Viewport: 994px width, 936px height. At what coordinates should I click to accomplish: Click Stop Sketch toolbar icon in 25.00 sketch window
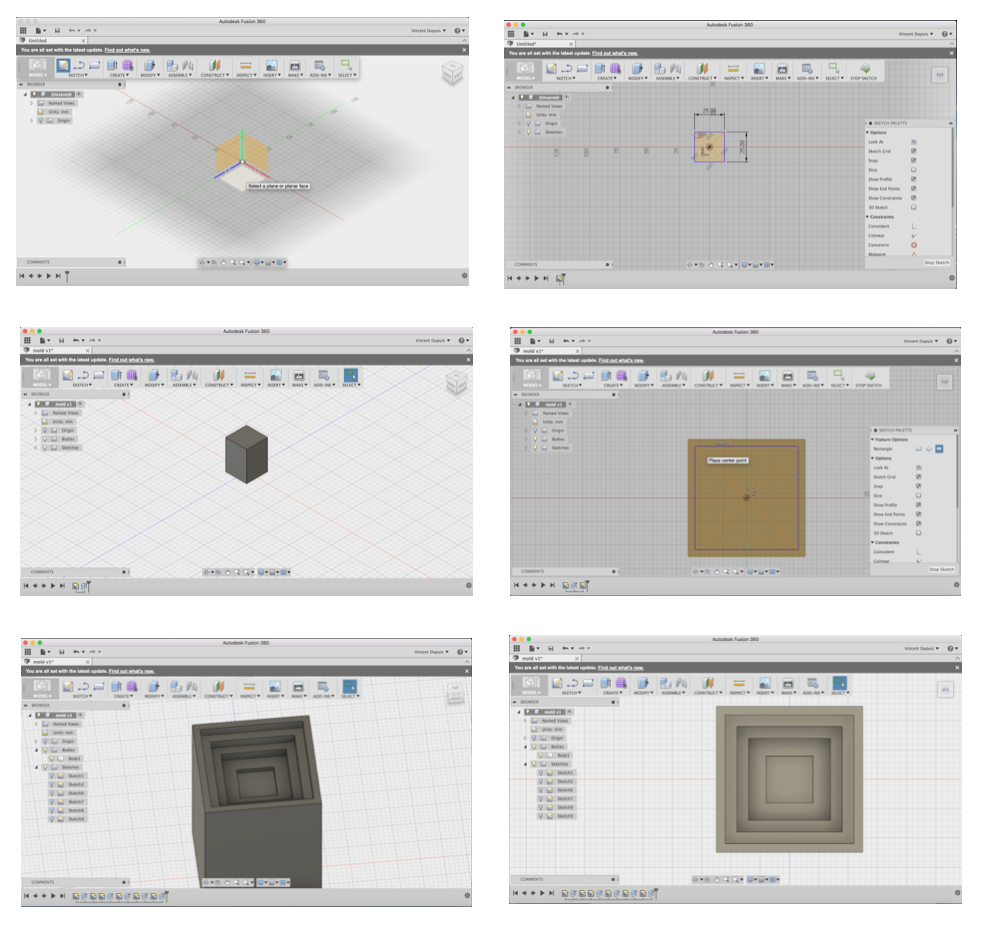point(865,68)
